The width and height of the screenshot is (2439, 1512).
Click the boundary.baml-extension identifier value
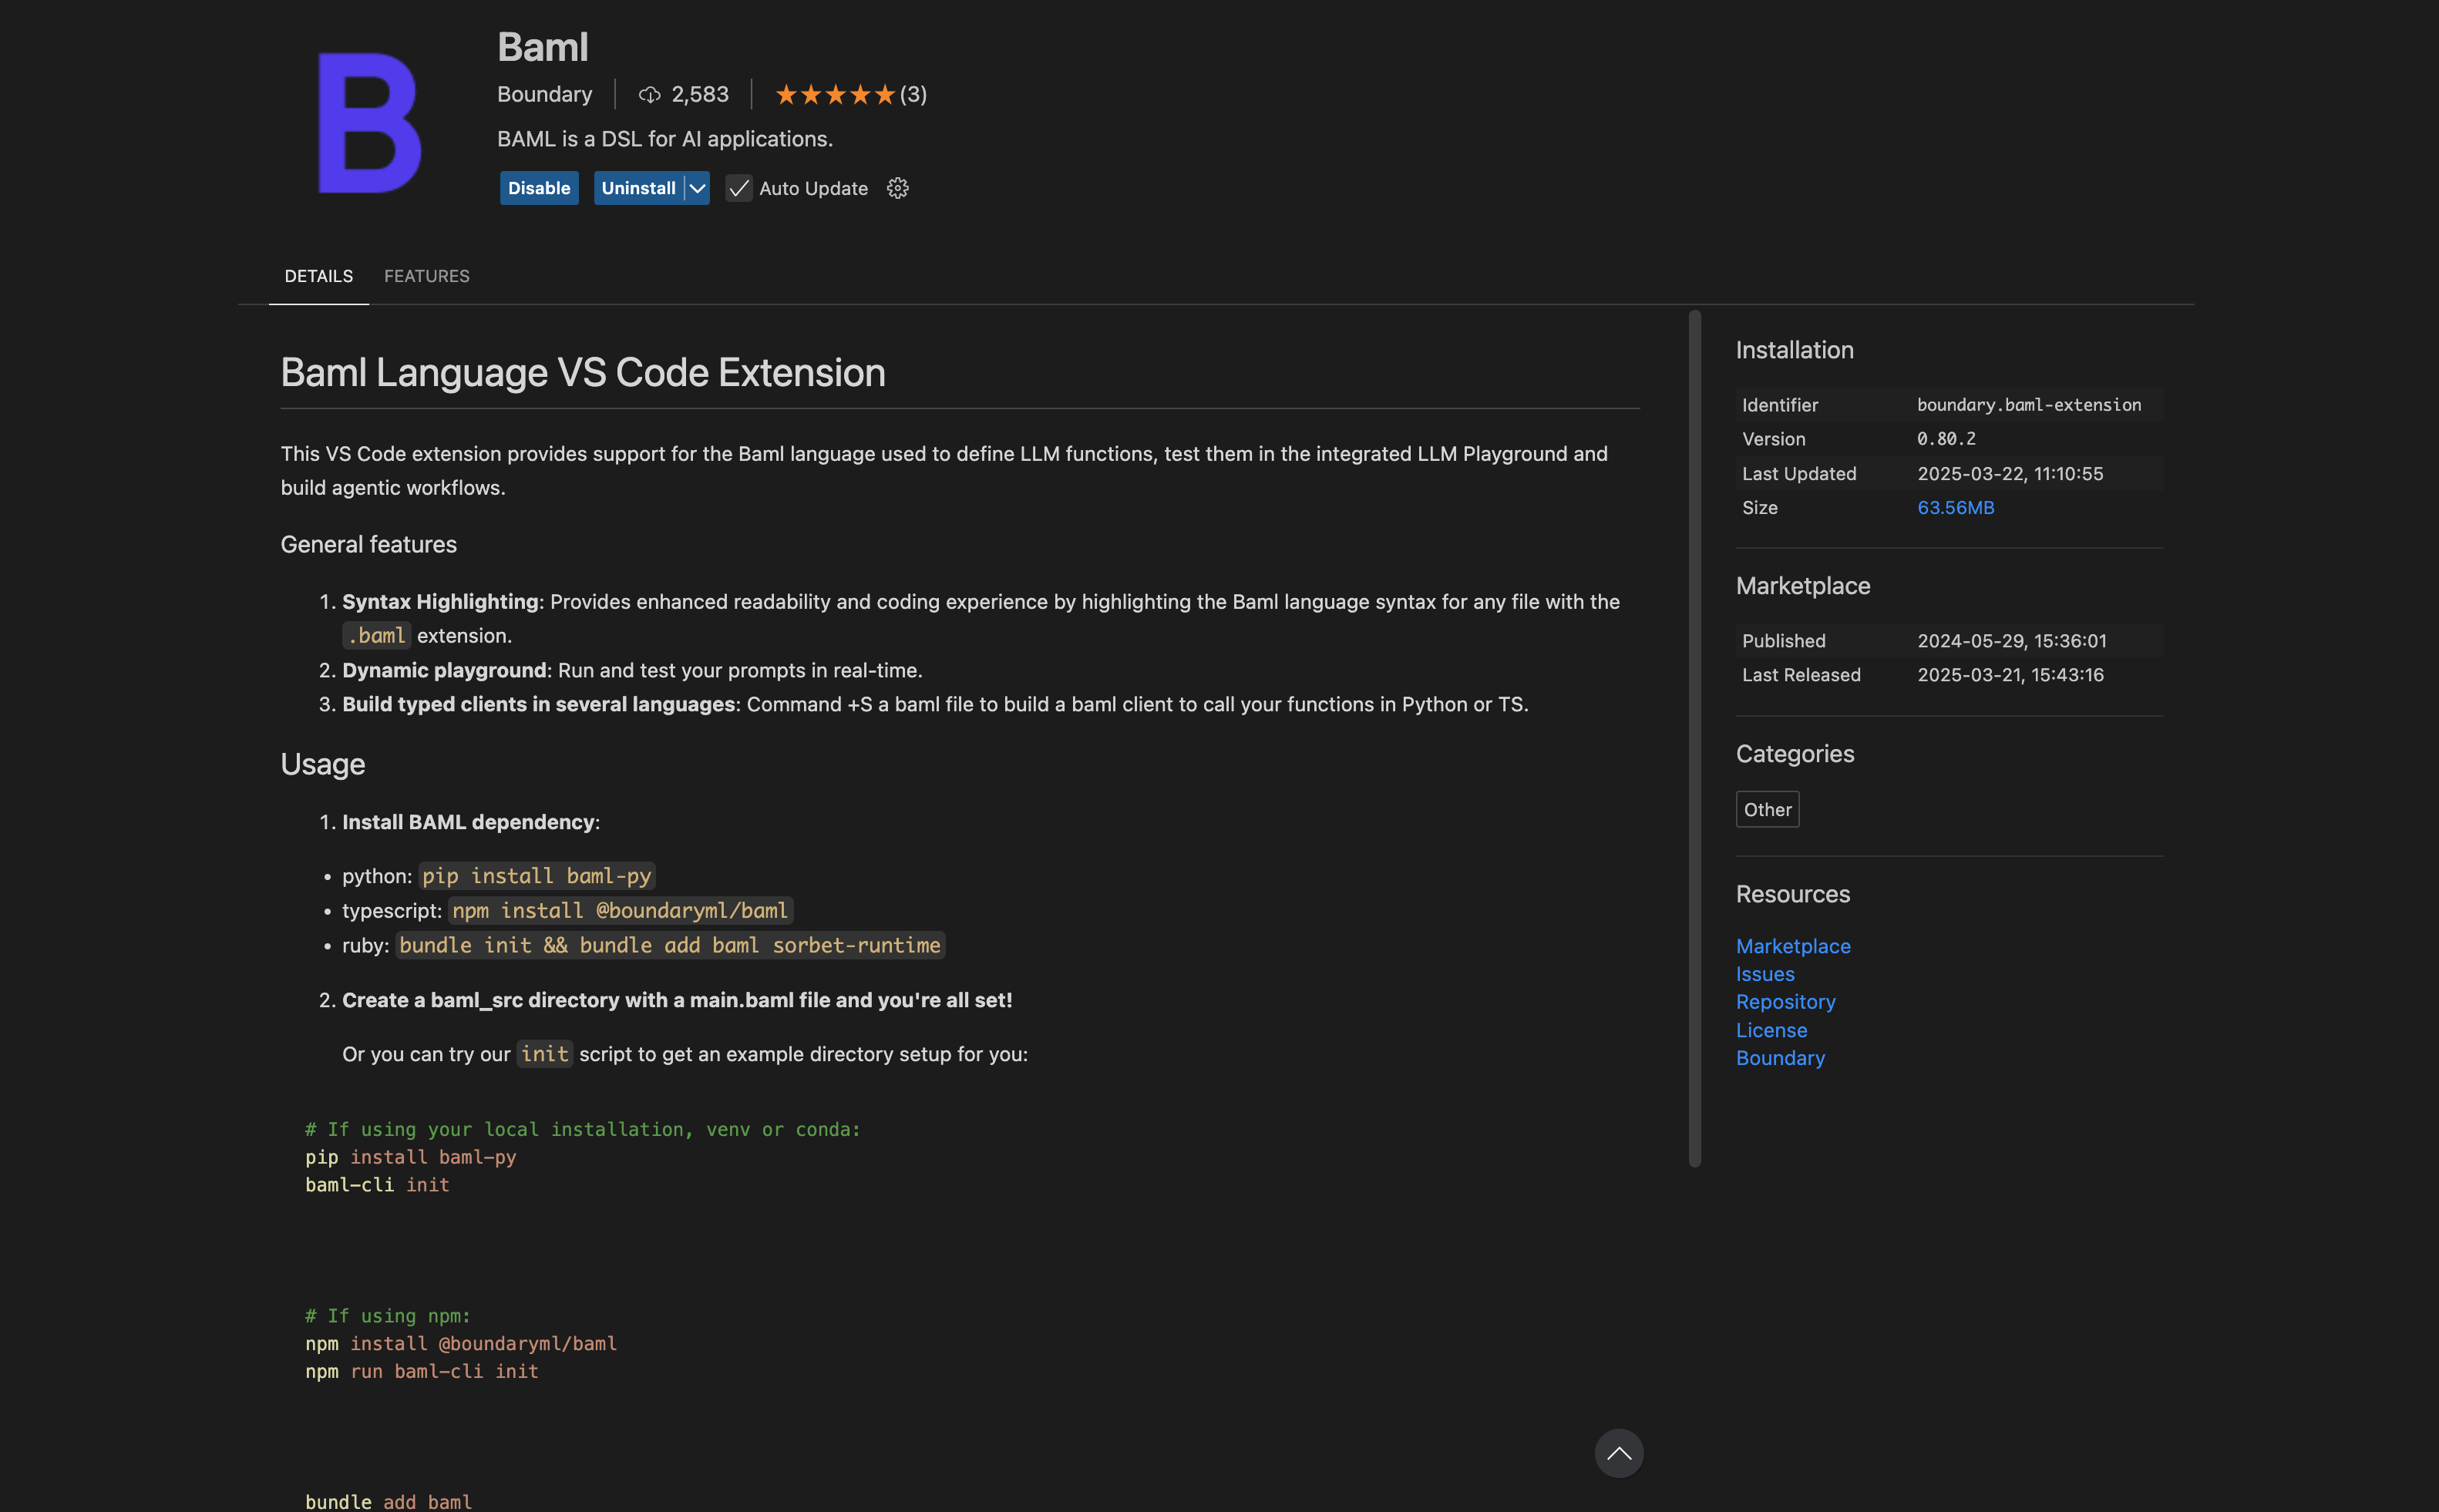click(x=2029, y=405)
